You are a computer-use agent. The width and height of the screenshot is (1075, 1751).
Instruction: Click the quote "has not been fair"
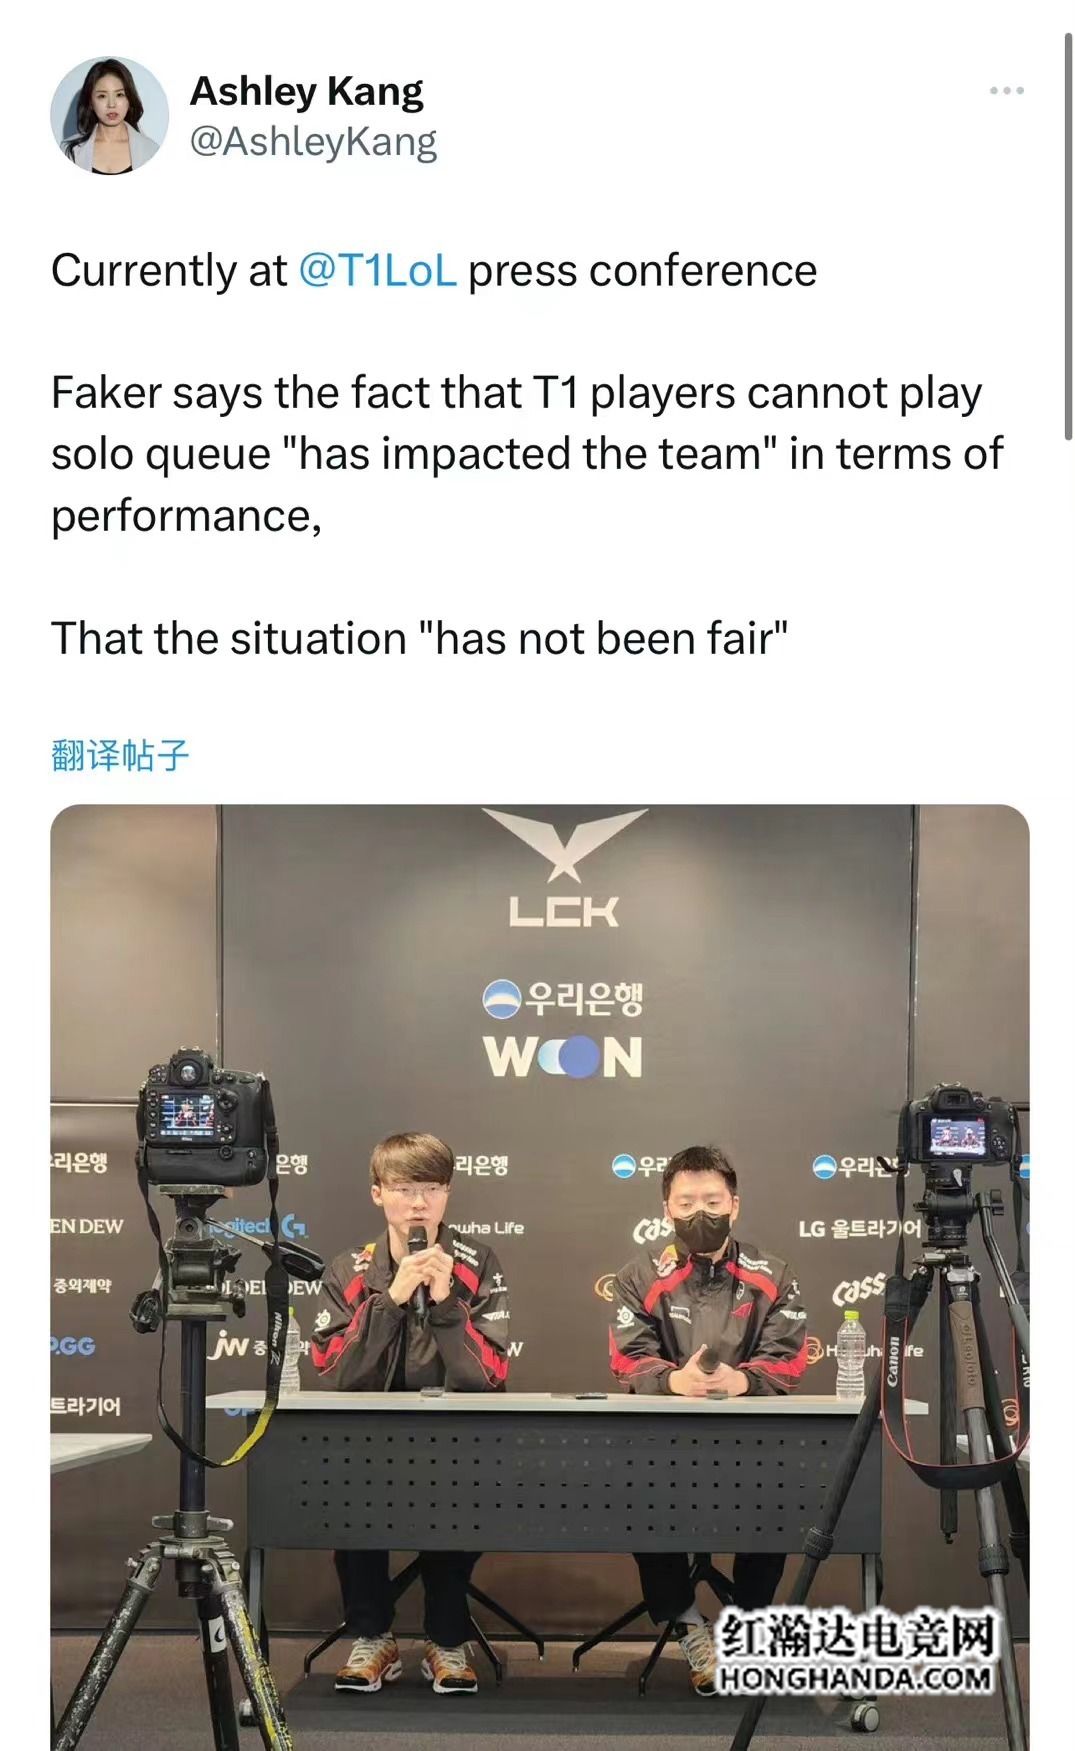pos(603,639)
